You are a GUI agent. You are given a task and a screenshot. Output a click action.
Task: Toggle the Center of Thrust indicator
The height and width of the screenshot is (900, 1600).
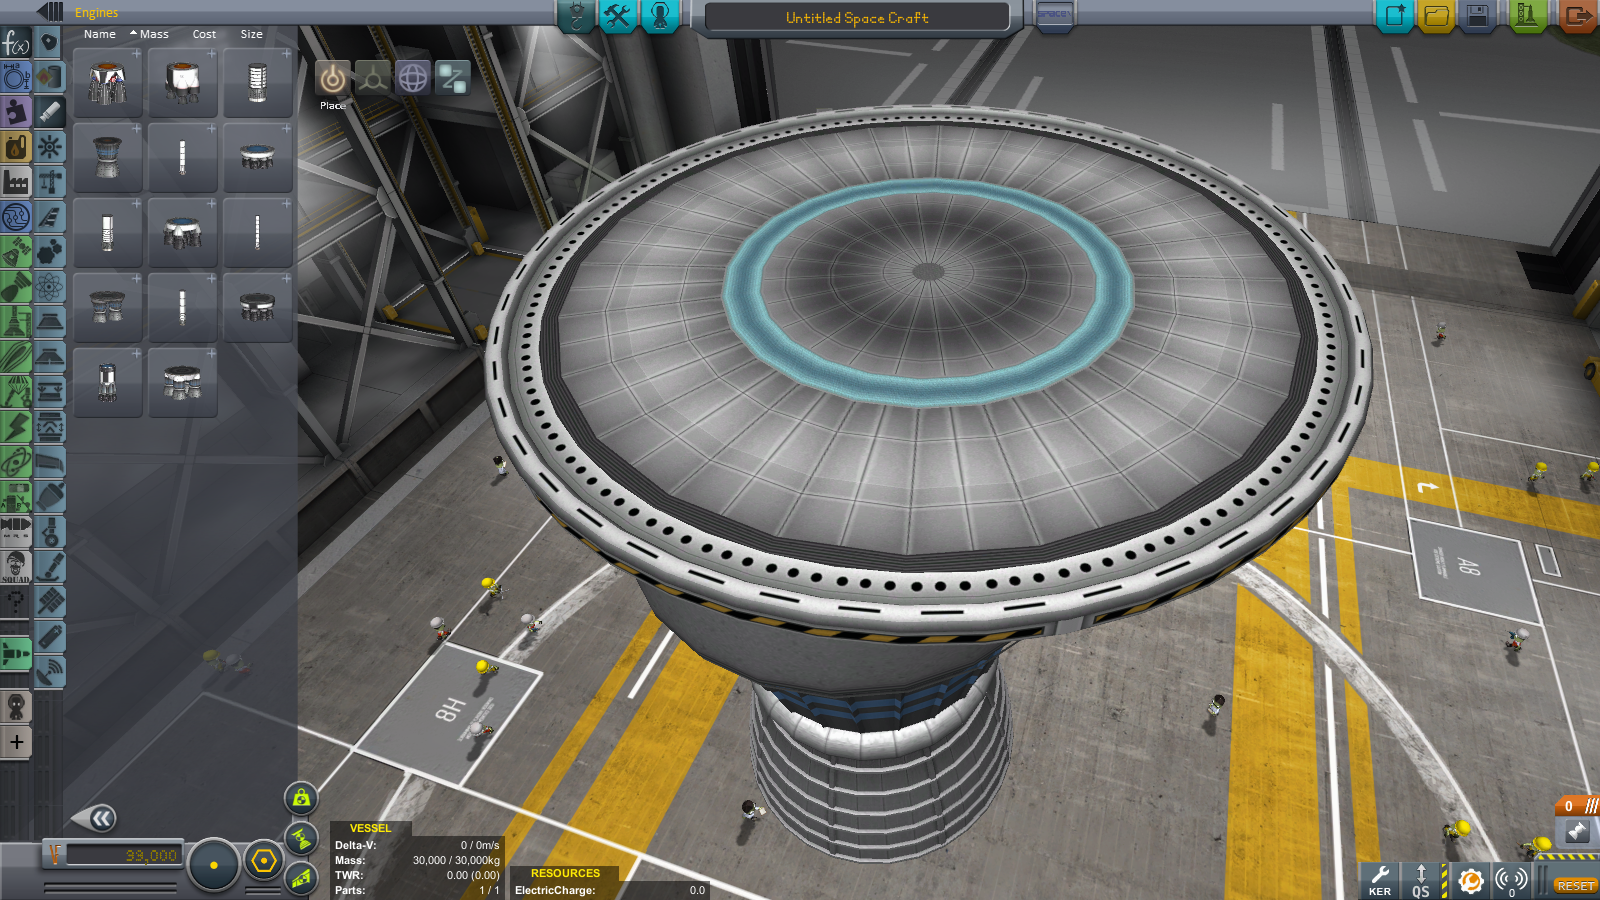click(301, 839)
